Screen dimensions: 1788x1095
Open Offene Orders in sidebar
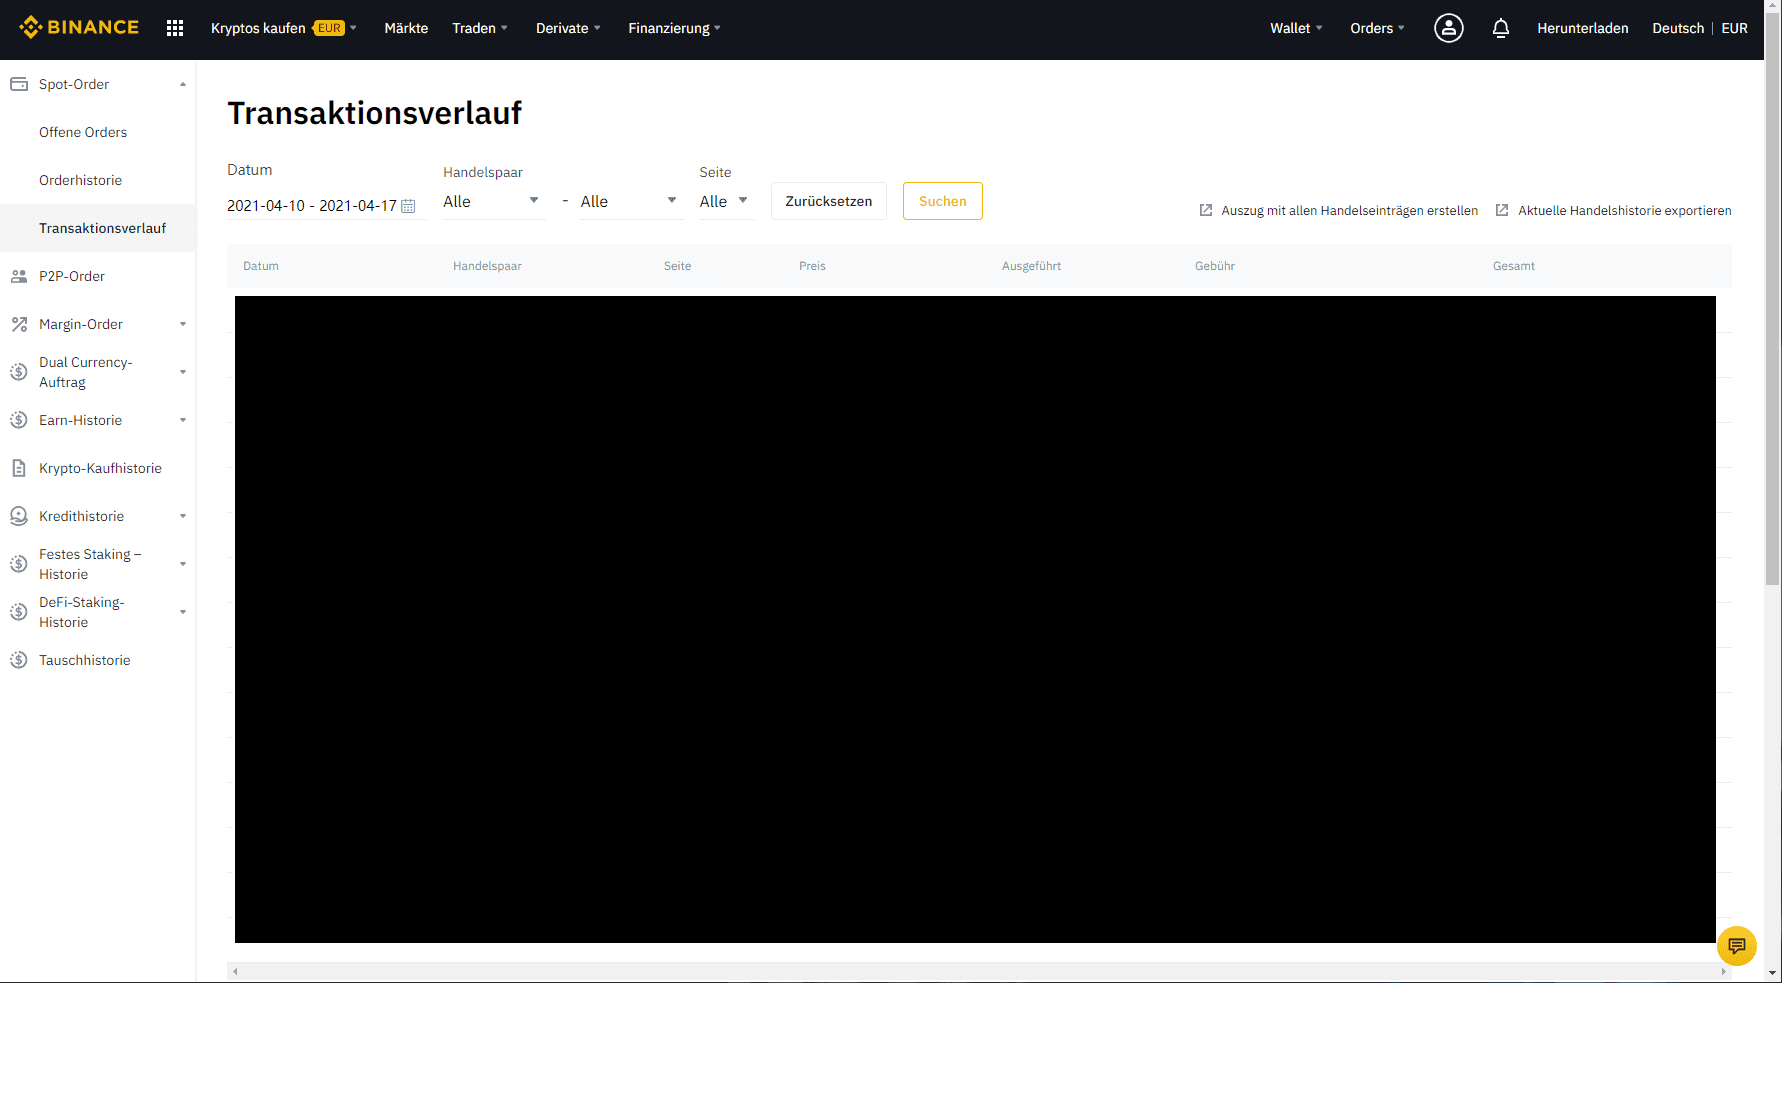[x=83, y=132]
